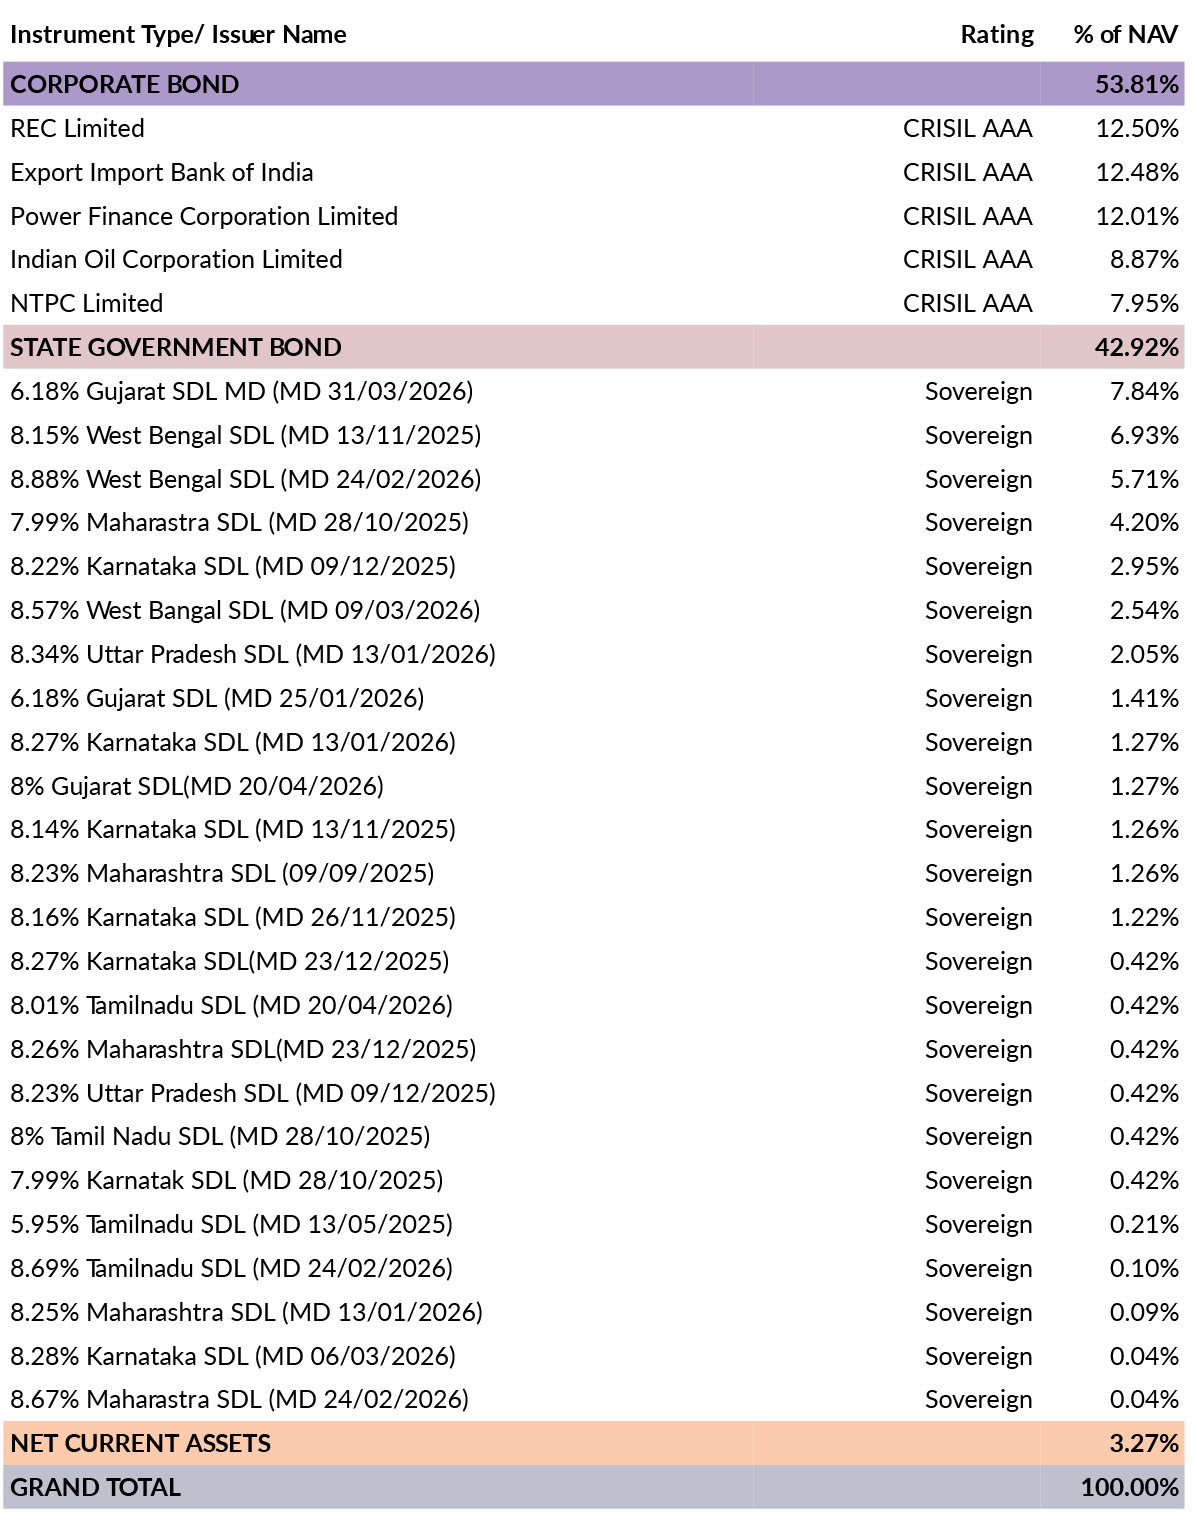Select the CORPORATE BOND header row
This screenshot has width=1197, height=1525.
click(594, 84)
